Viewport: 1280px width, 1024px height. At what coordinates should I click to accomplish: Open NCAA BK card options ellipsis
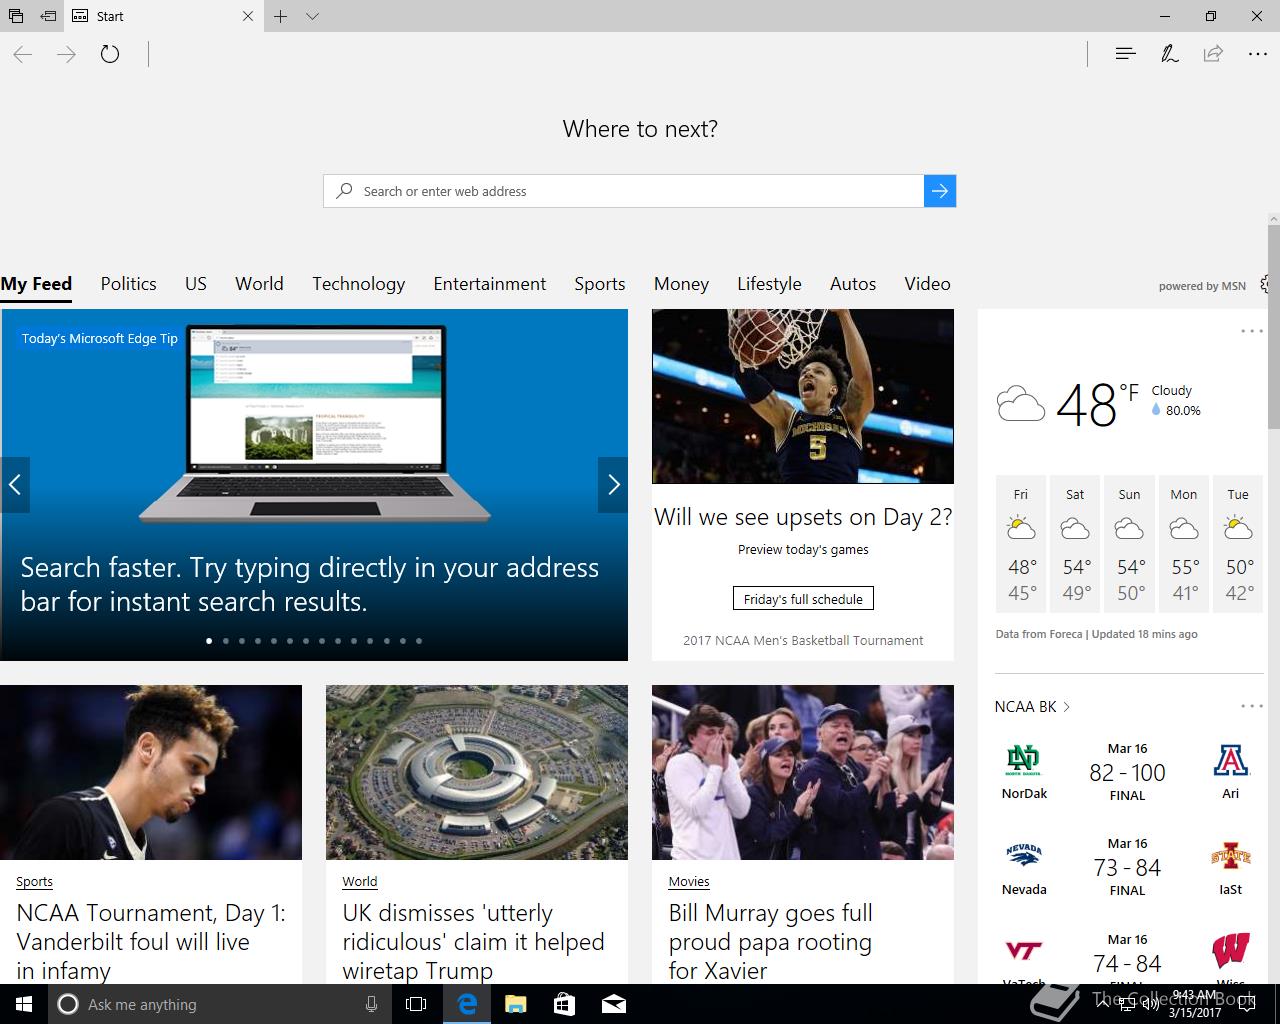[x=1252, y=706]
